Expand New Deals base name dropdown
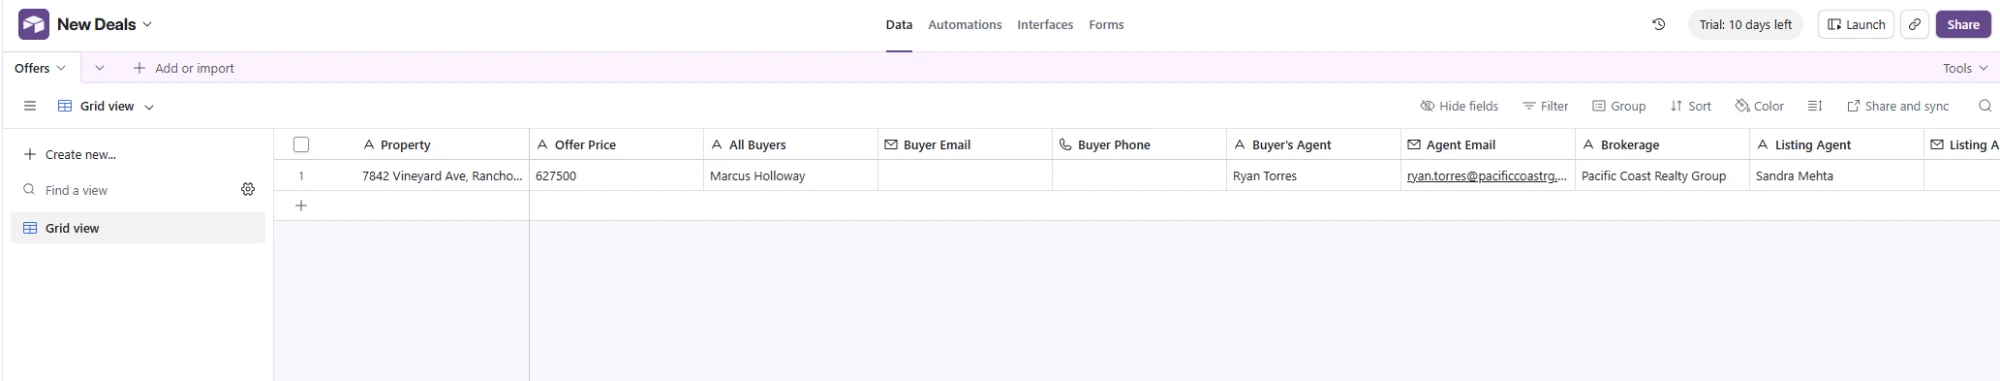 click(147, 24)
